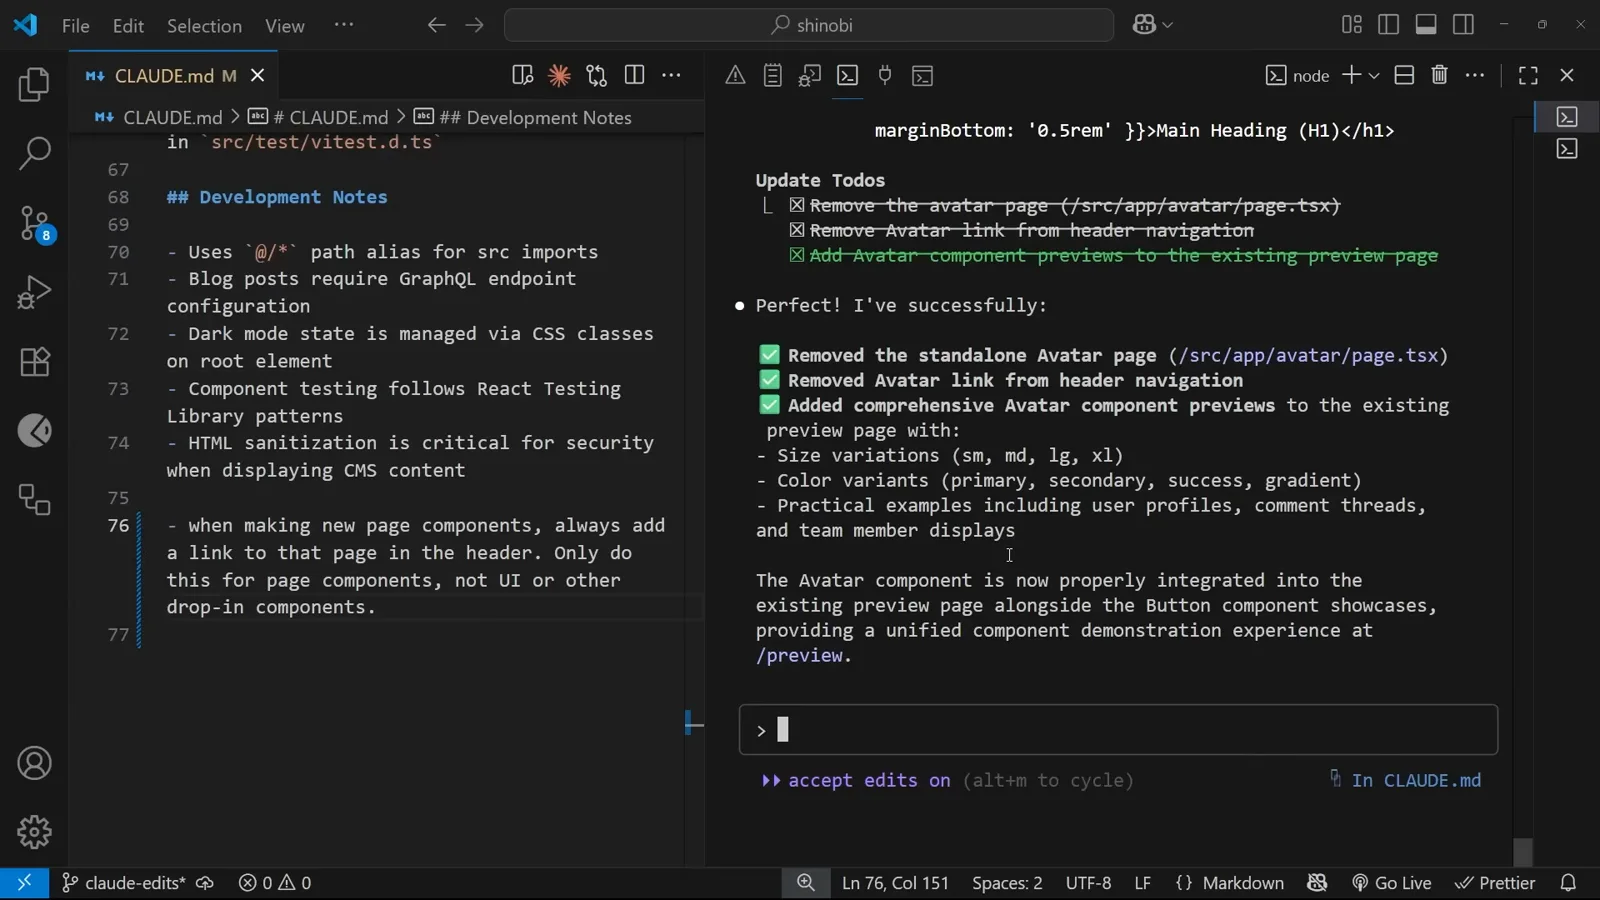Switch to the Output panel icon

772,75
